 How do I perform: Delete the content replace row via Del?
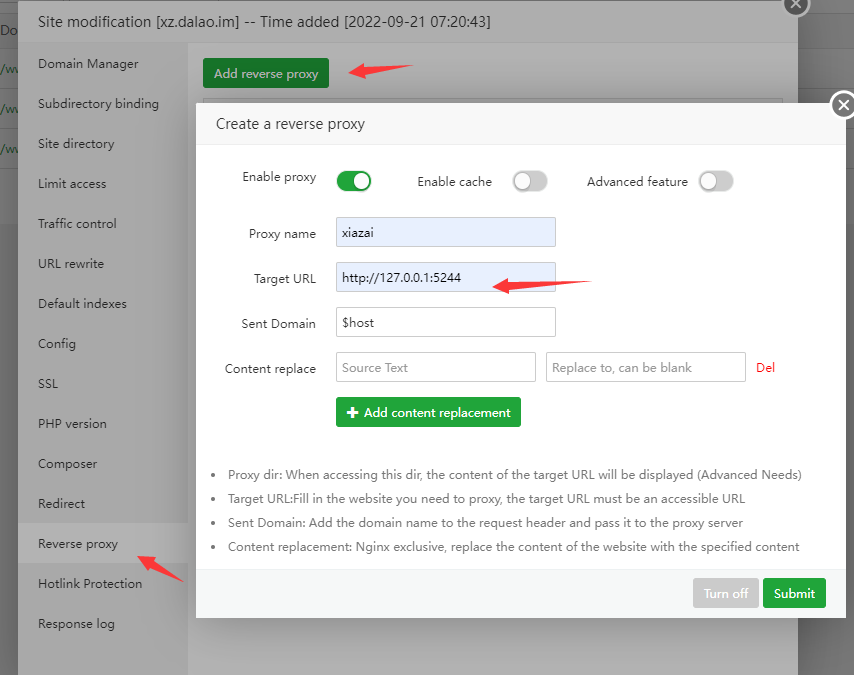(x=765, y=368)
